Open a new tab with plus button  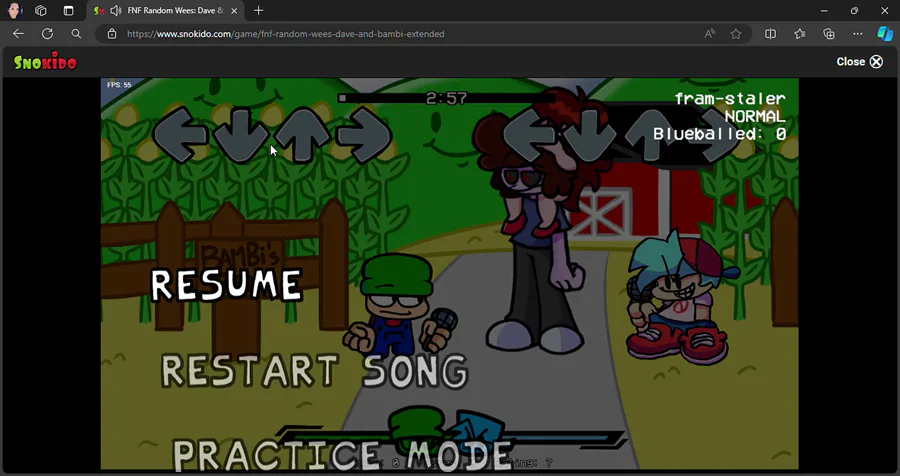pos(258,10)
